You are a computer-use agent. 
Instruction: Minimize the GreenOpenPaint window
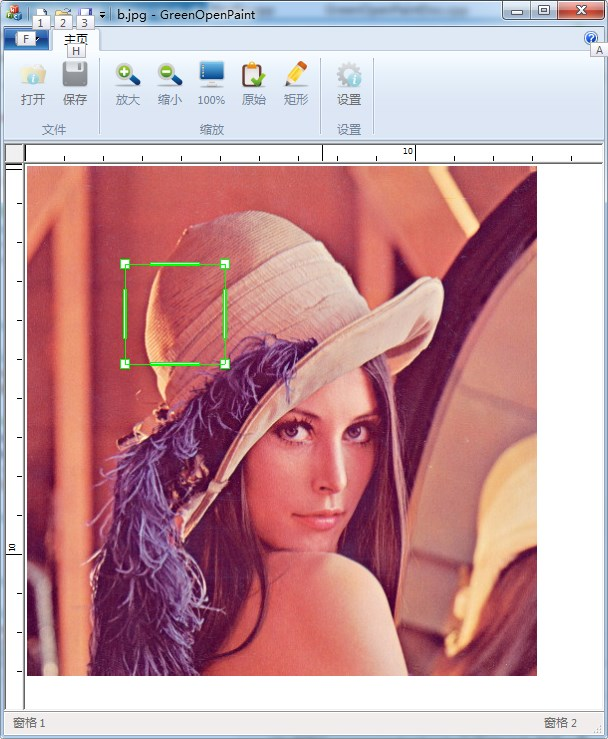(x=517, y=10)
